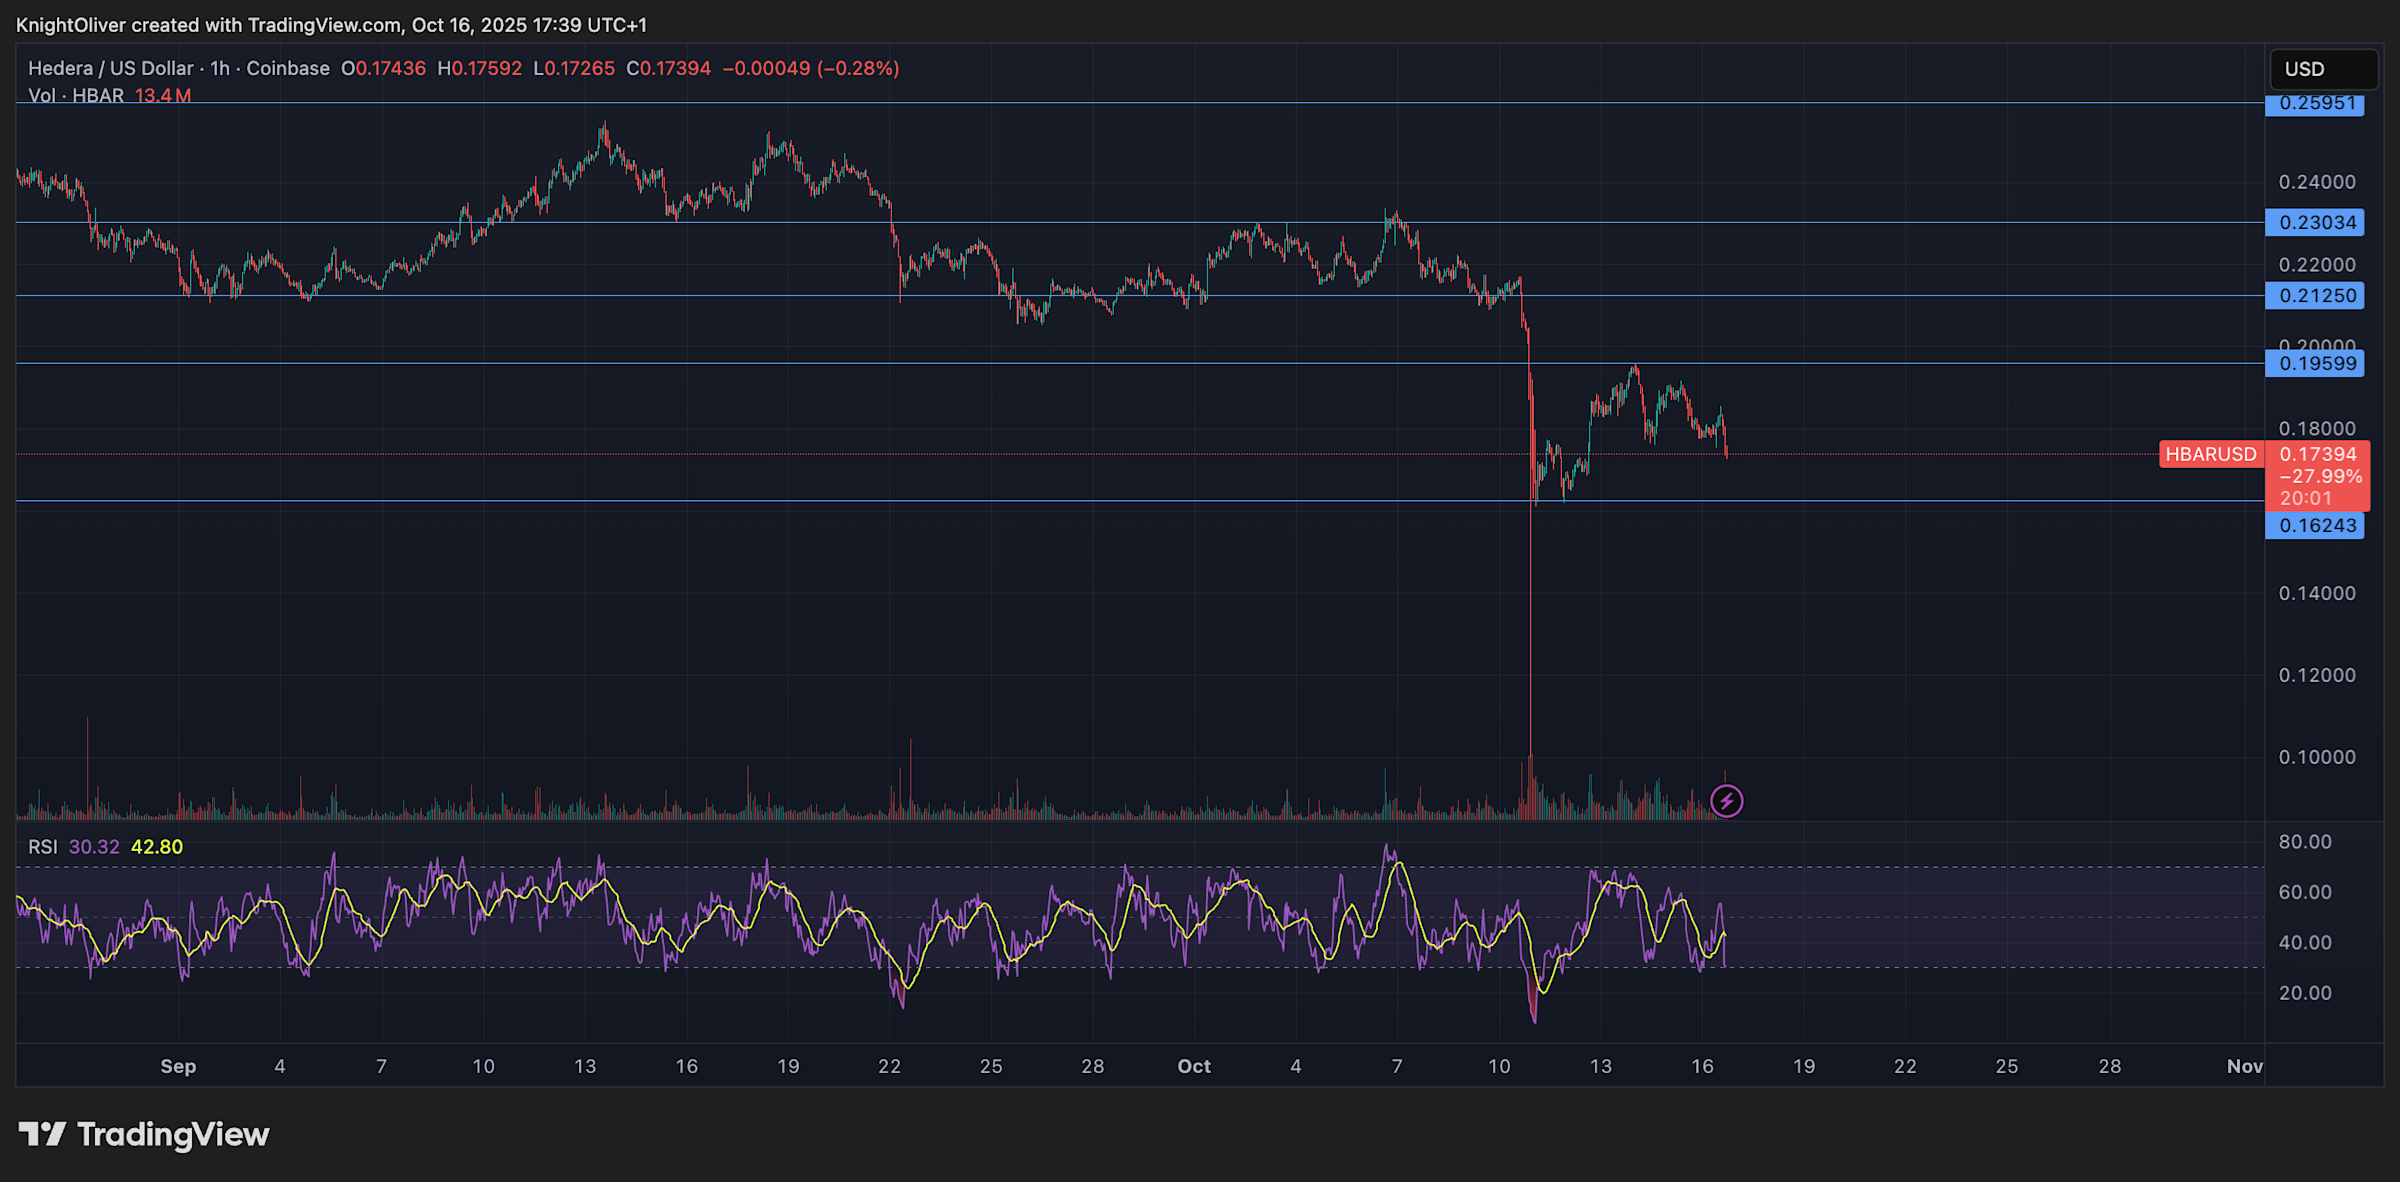Click the red HBARUSD symbol label
The height and width of the screenshot is (1182, 2400).
(2210, 454)
